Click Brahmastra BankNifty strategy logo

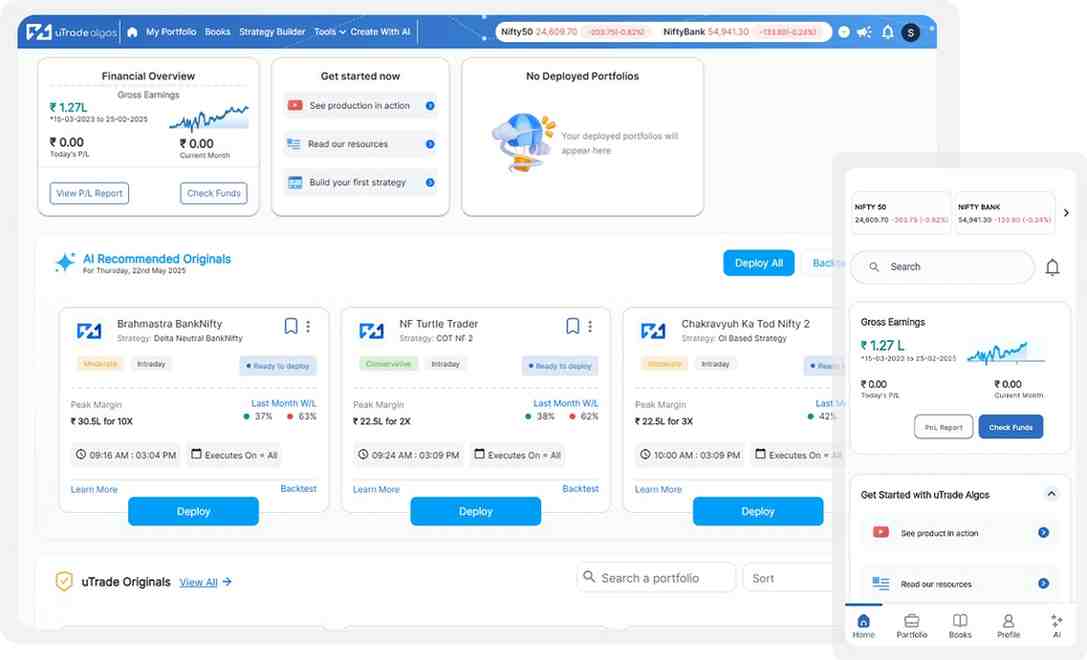(x=89, y=331)
